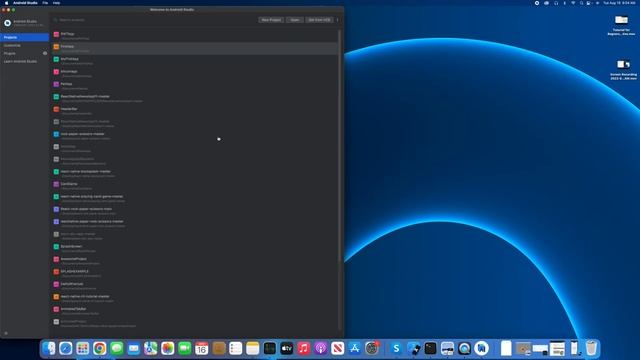The image size is (640, 360).
Task: Launch Safari from the Dock
Action: (66, 349)
